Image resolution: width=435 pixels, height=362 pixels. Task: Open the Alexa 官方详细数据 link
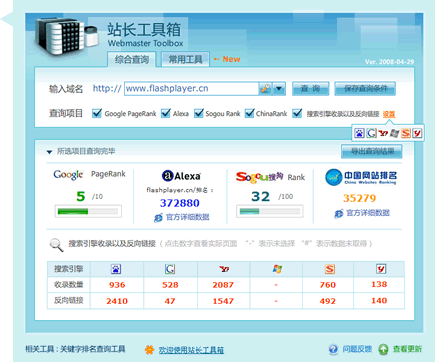pyautogui.click(x=187, y=217)
